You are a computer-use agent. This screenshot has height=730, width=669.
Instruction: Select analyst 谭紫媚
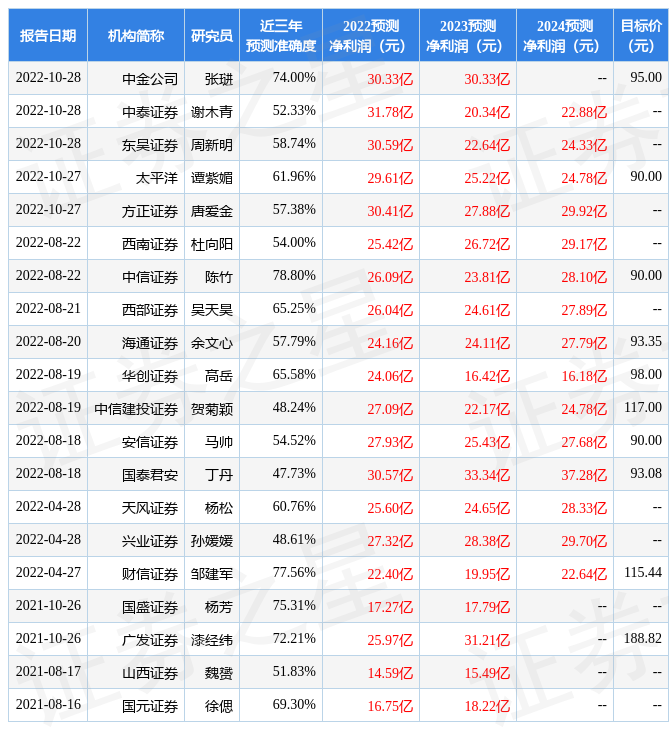coord(212,178)
